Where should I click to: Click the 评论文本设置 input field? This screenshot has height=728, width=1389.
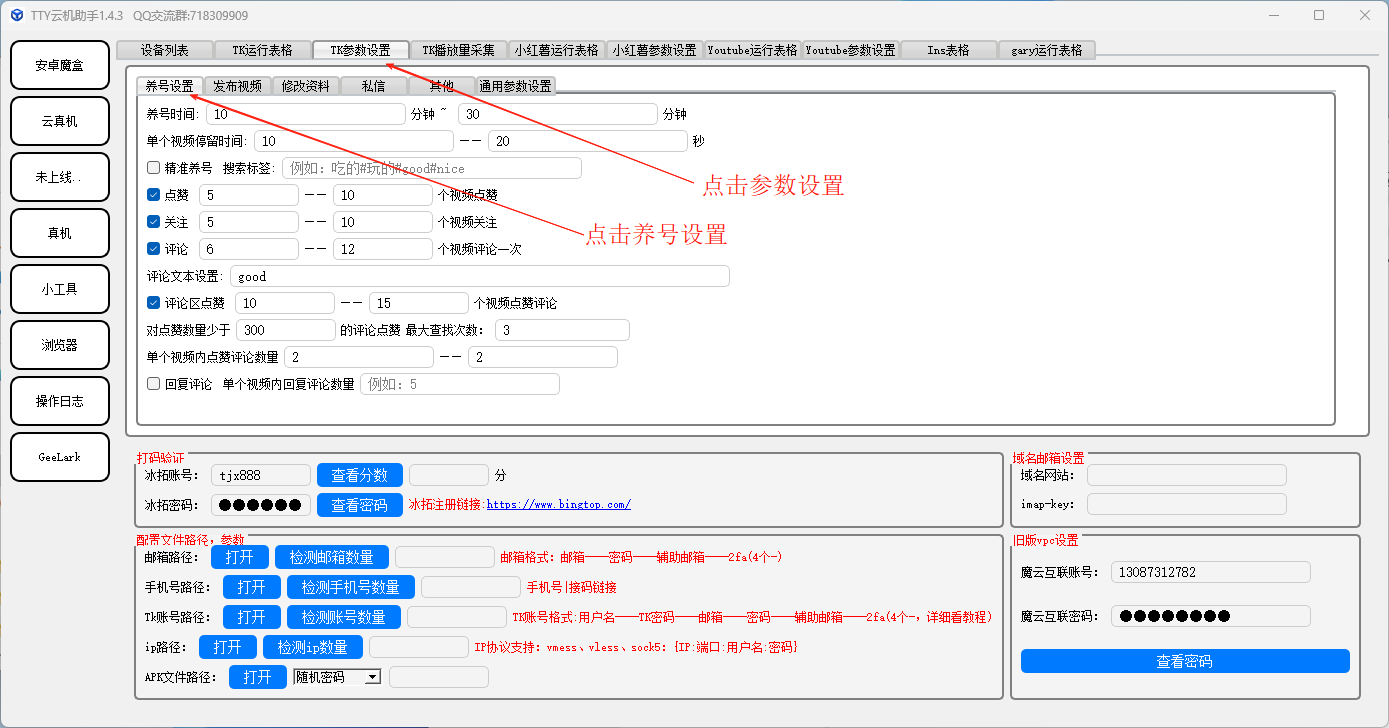coord(479,276)
